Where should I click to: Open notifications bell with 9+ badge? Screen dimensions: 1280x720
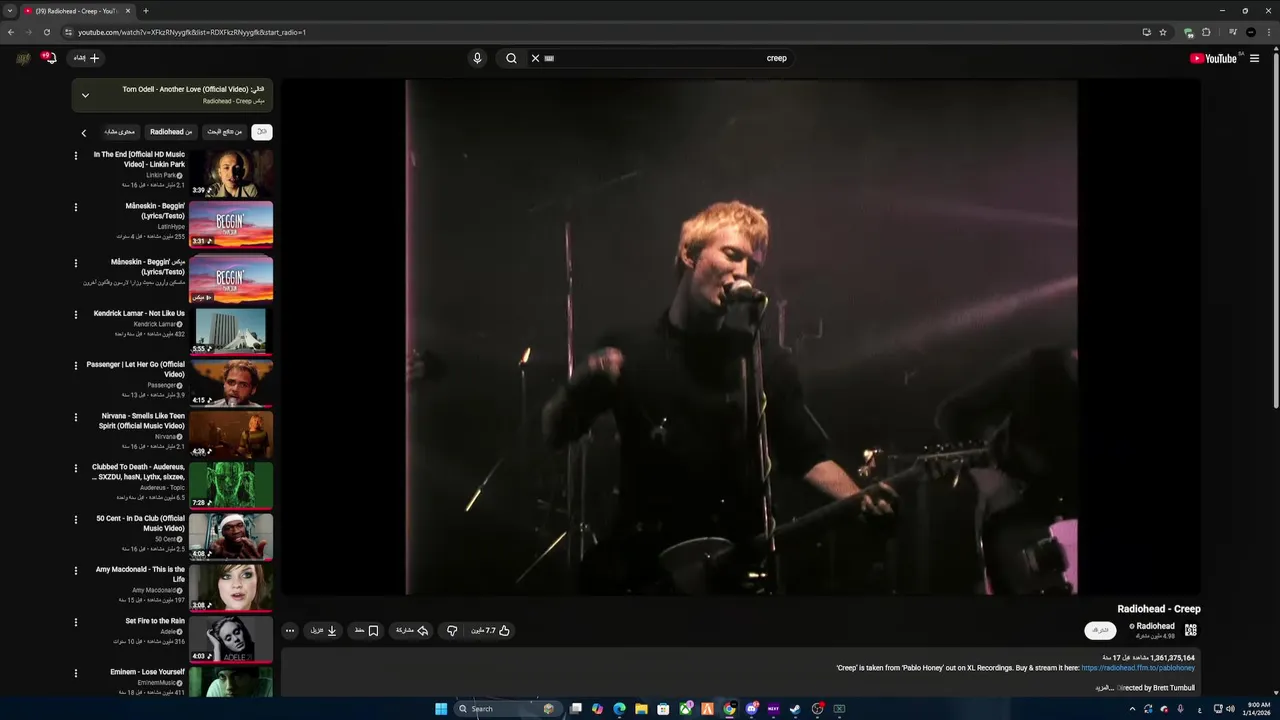(x=48, y=58)
